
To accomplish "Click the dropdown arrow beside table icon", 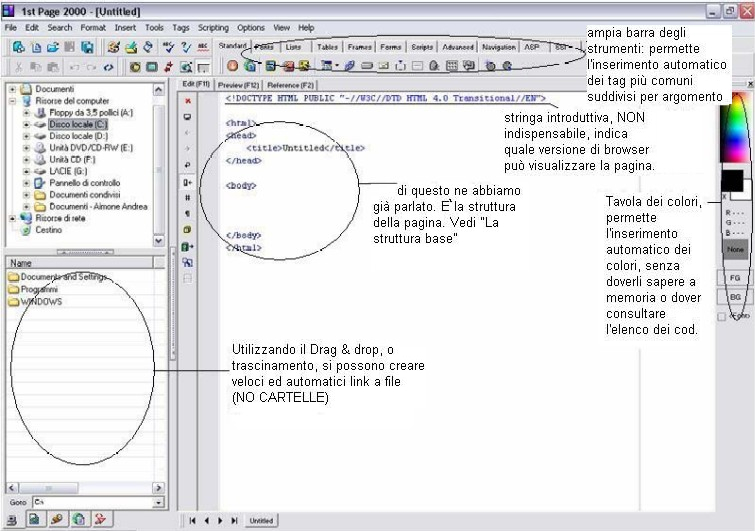I will (337, 66).
